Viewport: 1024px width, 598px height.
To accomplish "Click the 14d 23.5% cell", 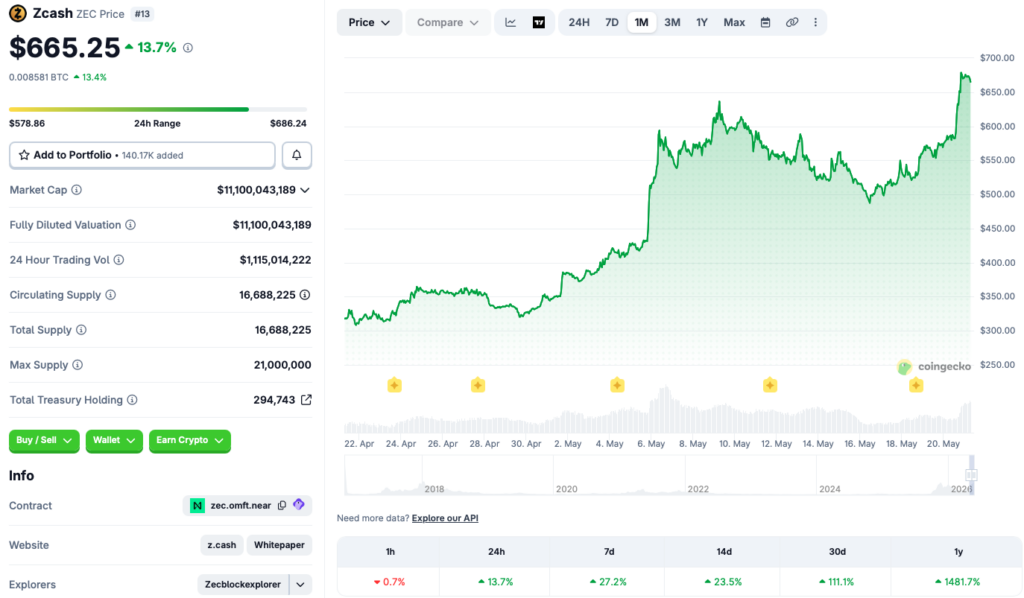I will pyautogui.click(x=723, y=582).
